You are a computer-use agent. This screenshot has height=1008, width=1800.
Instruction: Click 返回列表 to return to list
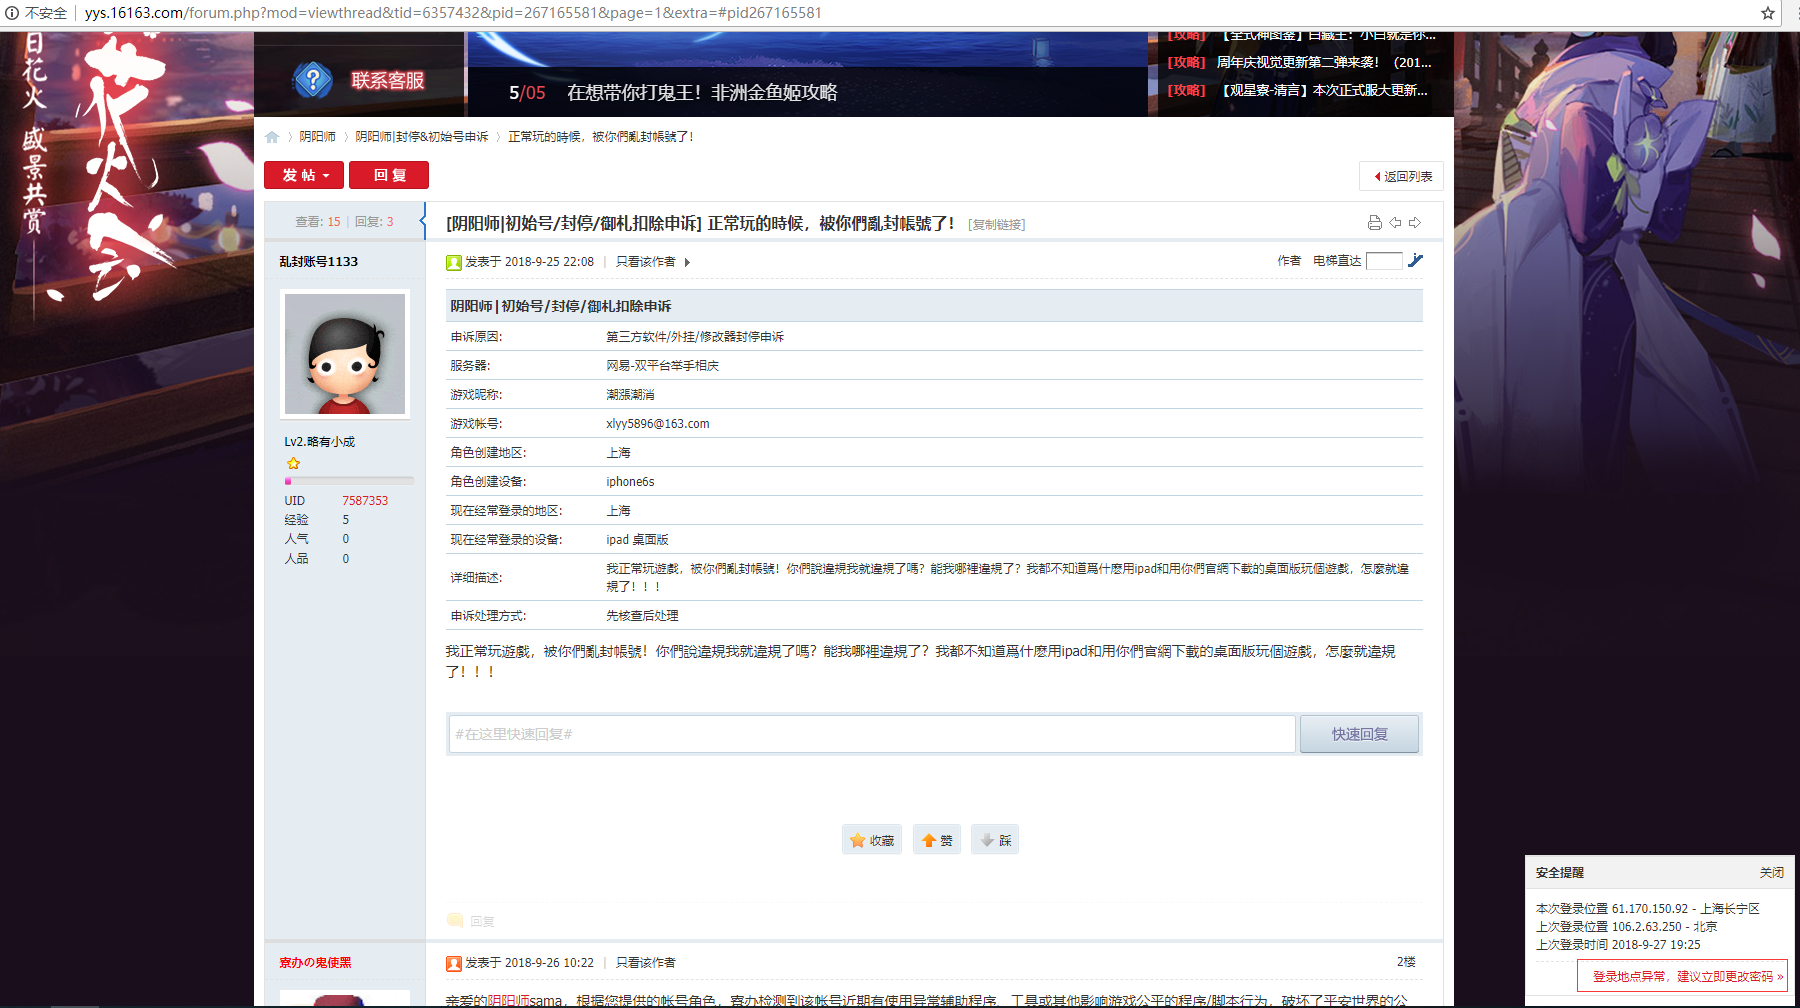[1401, 176]
